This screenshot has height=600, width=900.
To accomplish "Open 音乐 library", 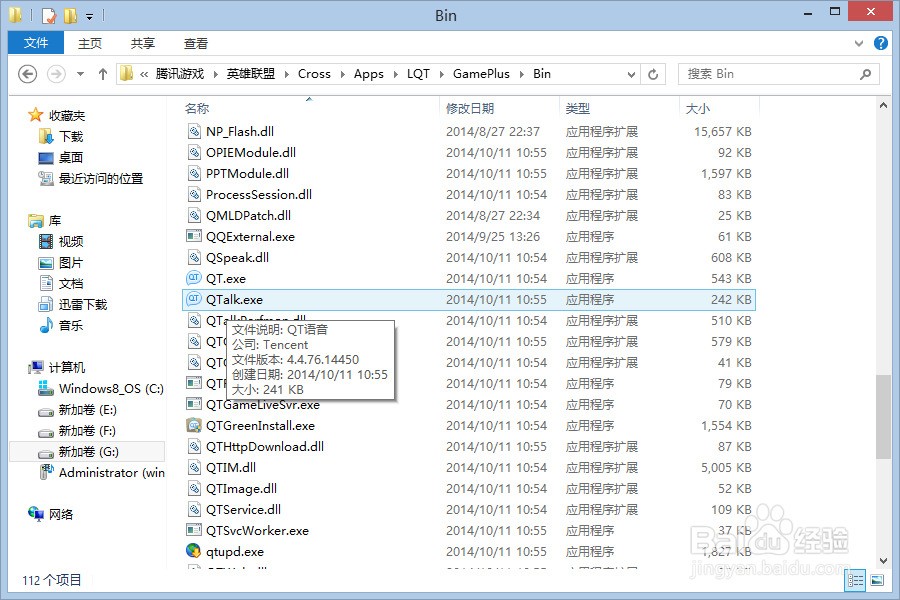I will 71,326.
